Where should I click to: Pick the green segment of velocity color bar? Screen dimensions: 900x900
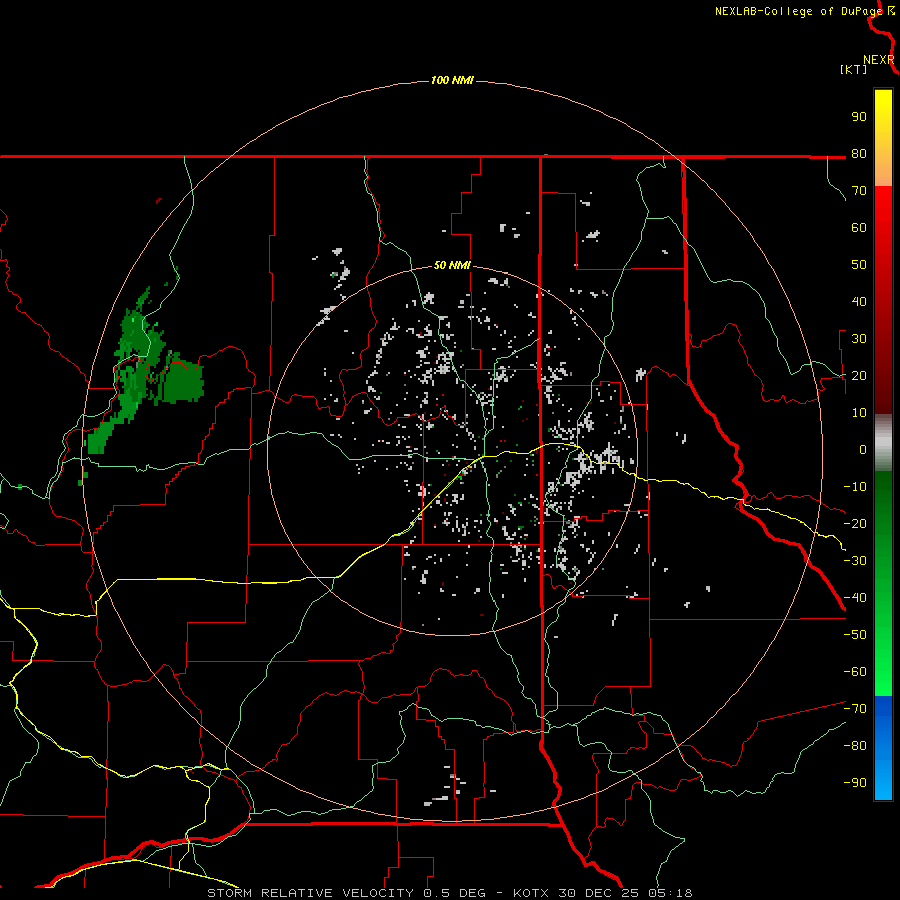click(x=883, y=583)
